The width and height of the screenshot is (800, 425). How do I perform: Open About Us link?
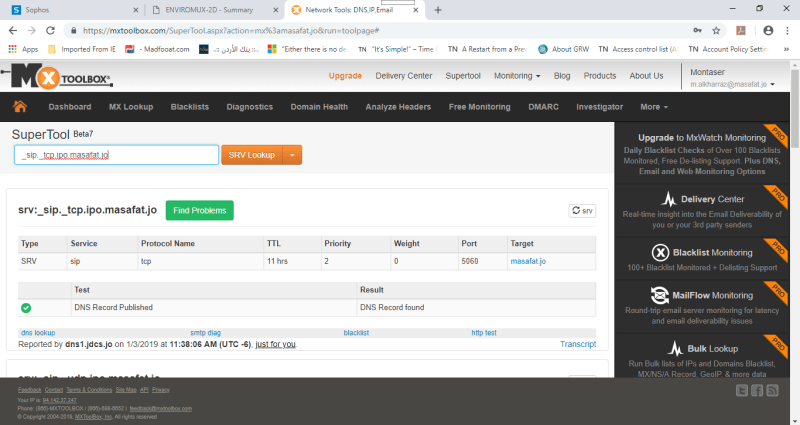tap(646, 76)
